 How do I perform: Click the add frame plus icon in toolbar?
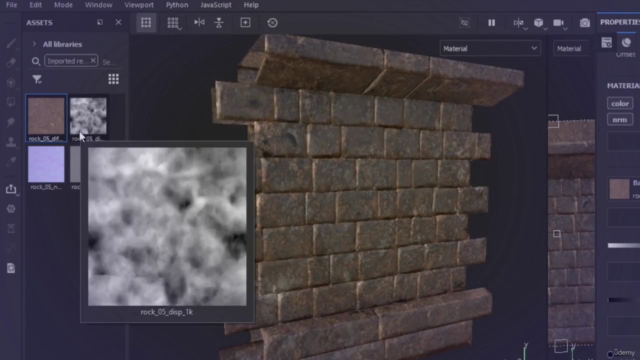tap(245, 22)
